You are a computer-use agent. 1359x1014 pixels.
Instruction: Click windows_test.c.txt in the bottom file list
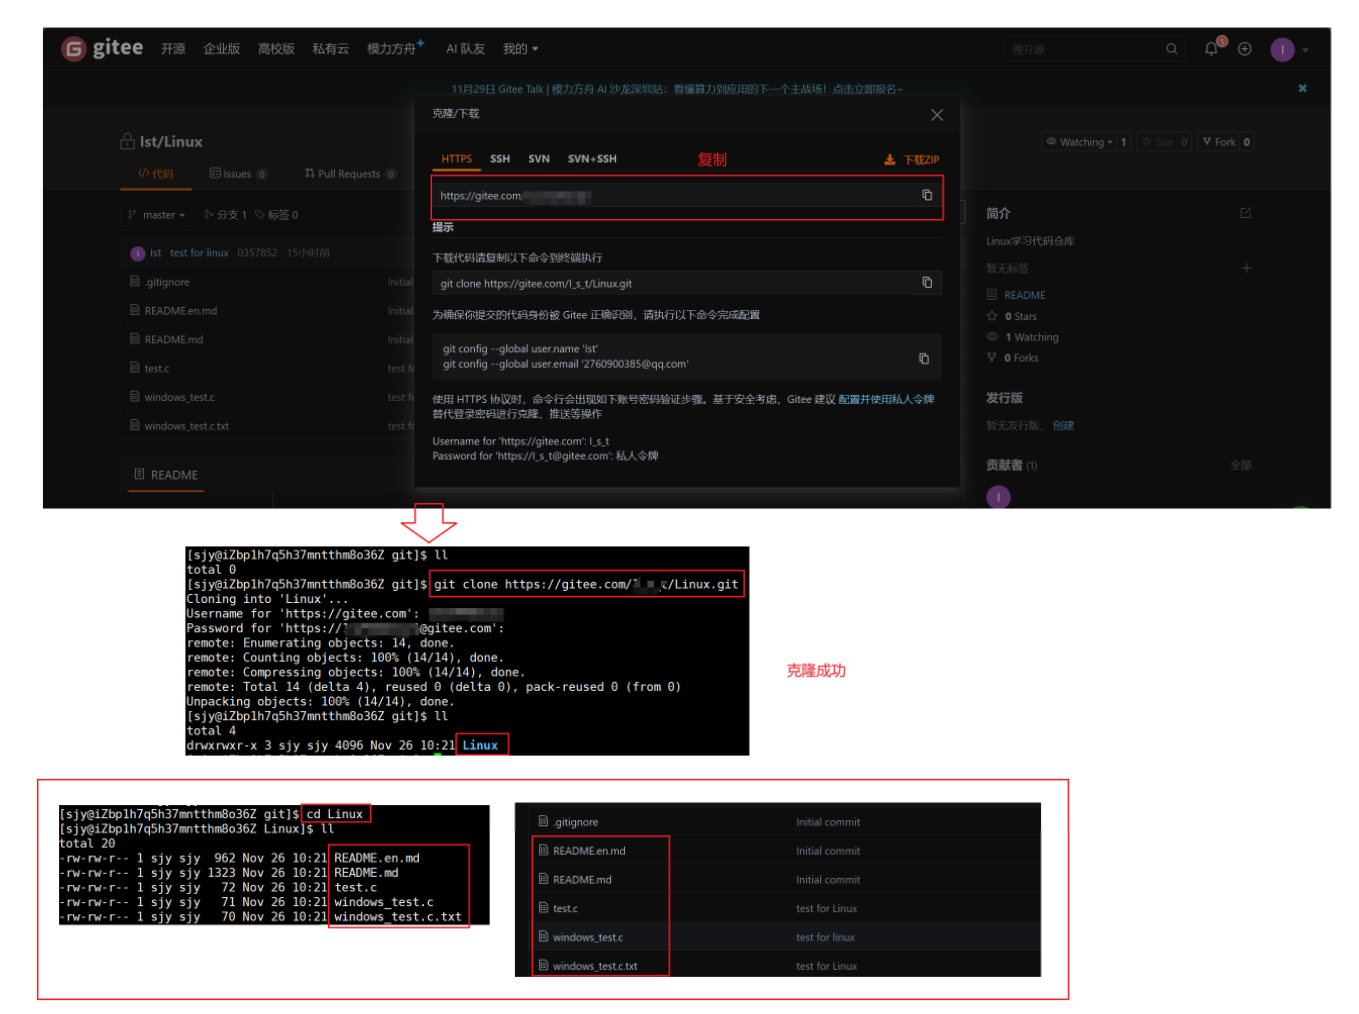pyautogui.click(x=595, y=966)
